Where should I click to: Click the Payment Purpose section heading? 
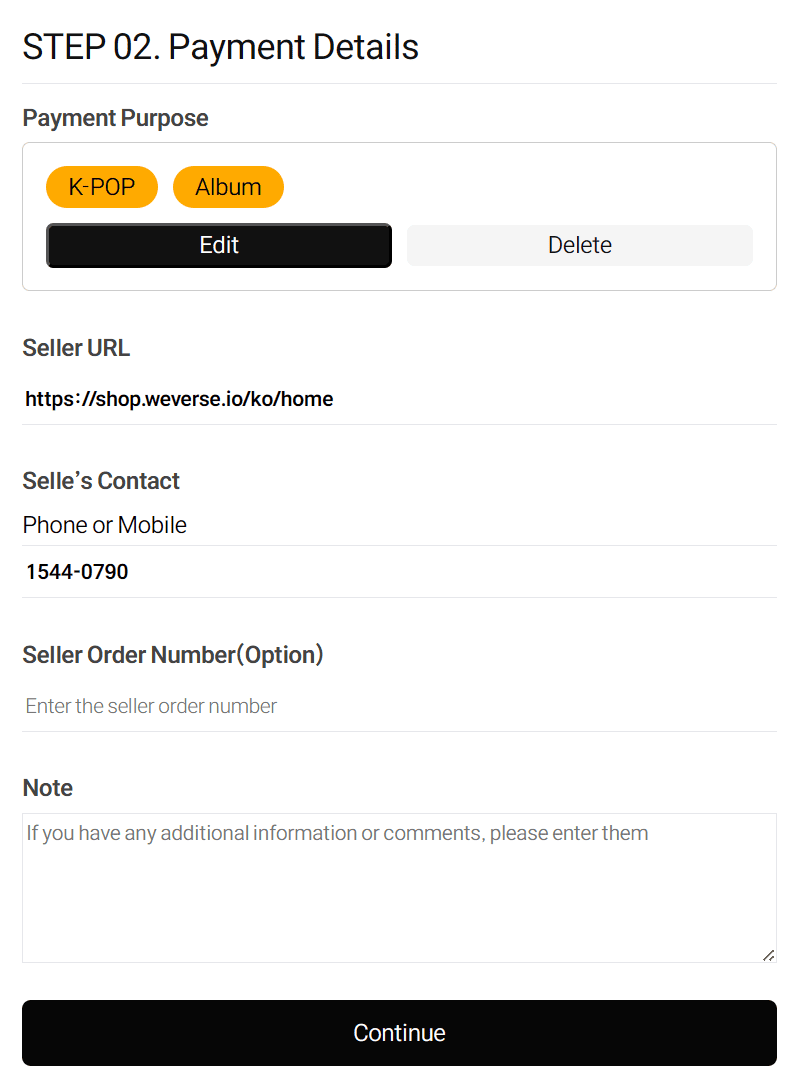[115, 118]
